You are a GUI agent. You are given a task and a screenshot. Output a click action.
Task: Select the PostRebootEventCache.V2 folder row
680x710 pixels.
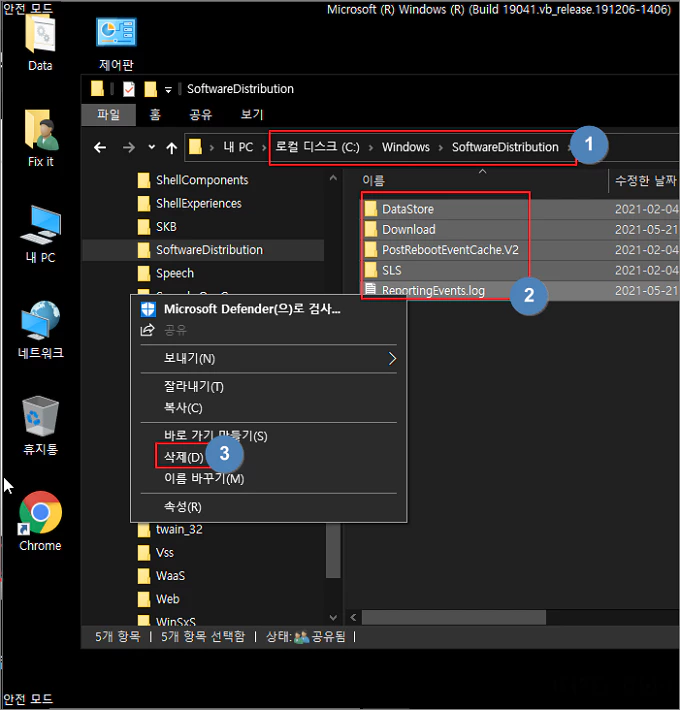pos(520,250)
